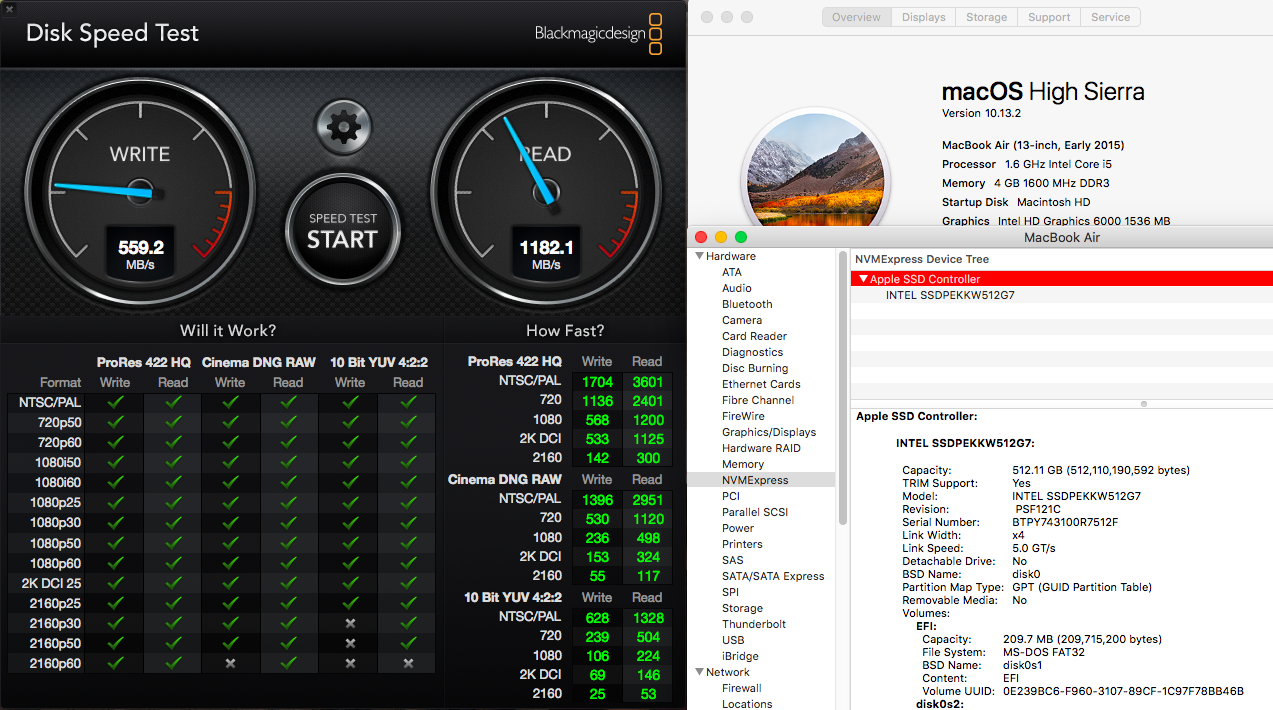The width and height of the screenshot is (1273, 710).
Task: Select Power in the sidebar
Action: tap(738, 528)
